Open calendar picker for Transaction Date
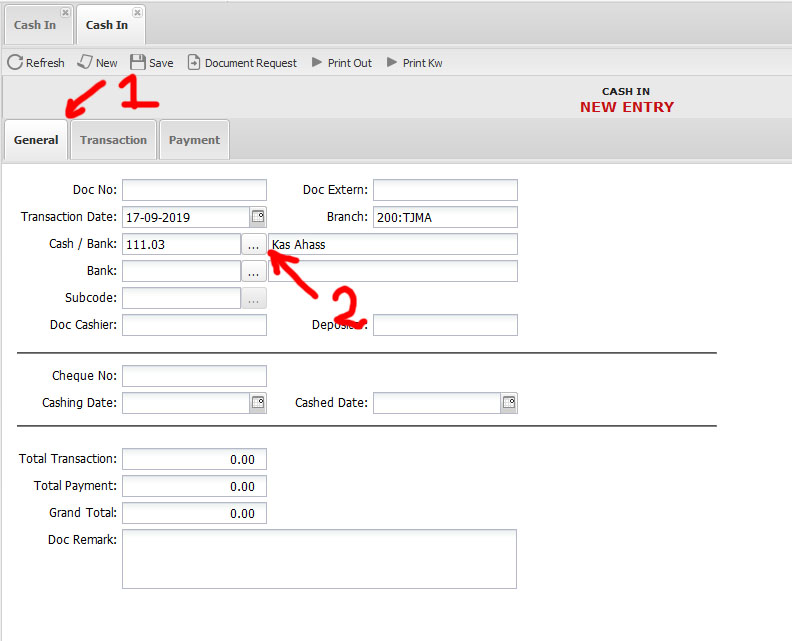Screen dimensions: 792x641 [x=258, y=217]
